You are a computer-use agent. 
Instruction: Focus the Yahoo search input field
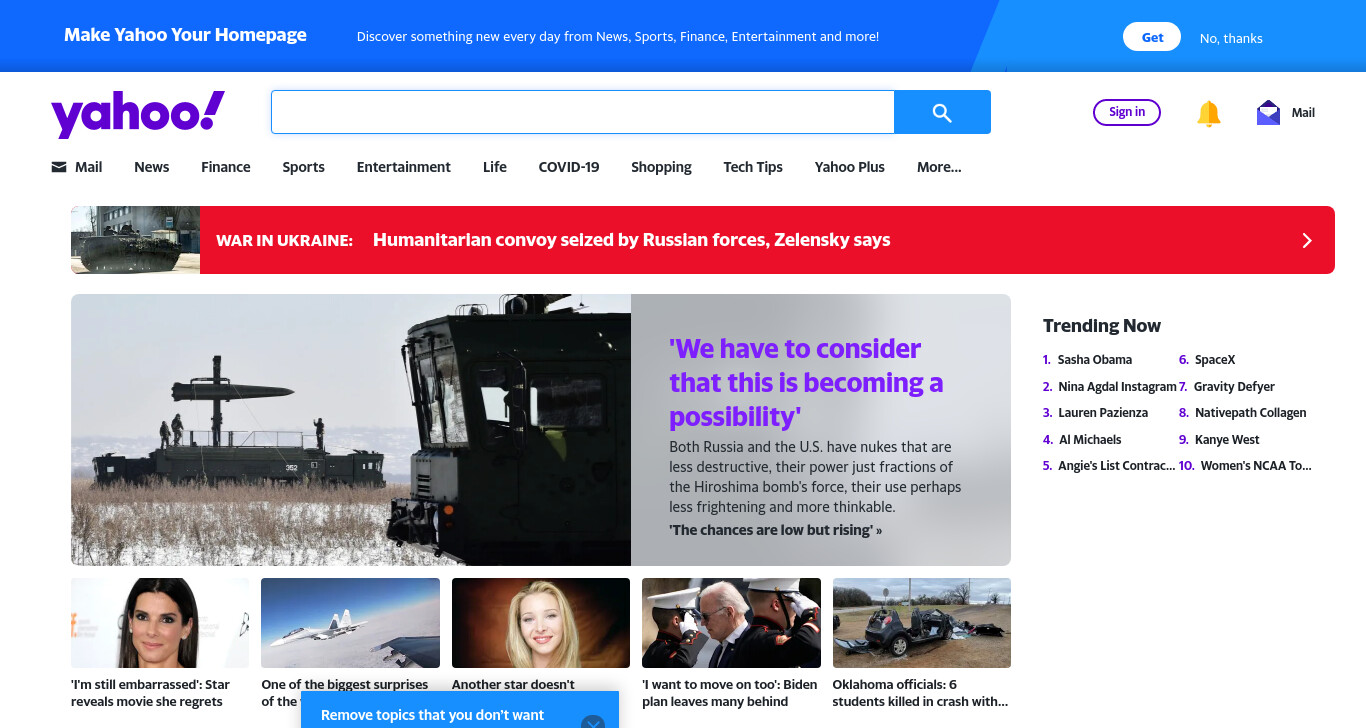pyautogui.click(x=582, y=112)
